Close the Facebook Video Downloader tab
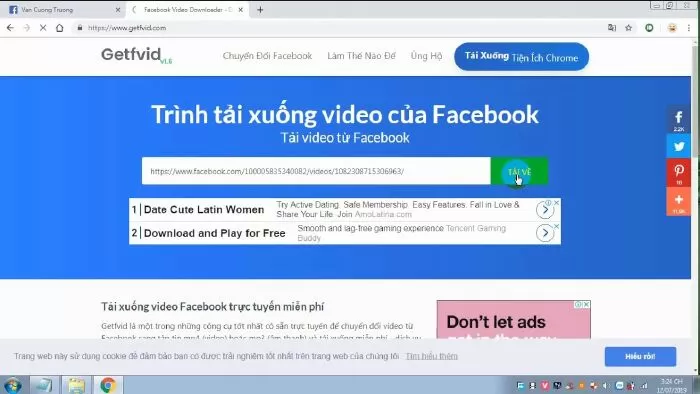This screenshot has height=394, width=700. pos(241,9)
